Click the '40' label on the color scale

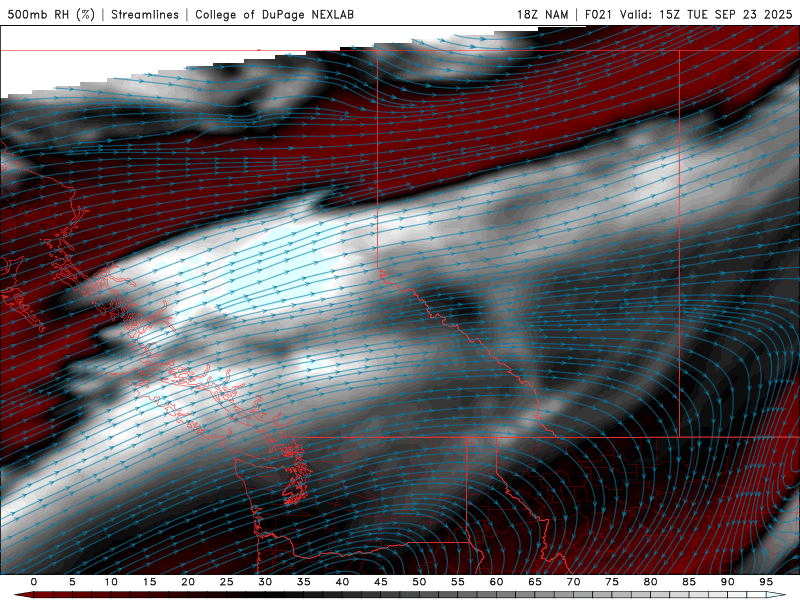(342, 582)
